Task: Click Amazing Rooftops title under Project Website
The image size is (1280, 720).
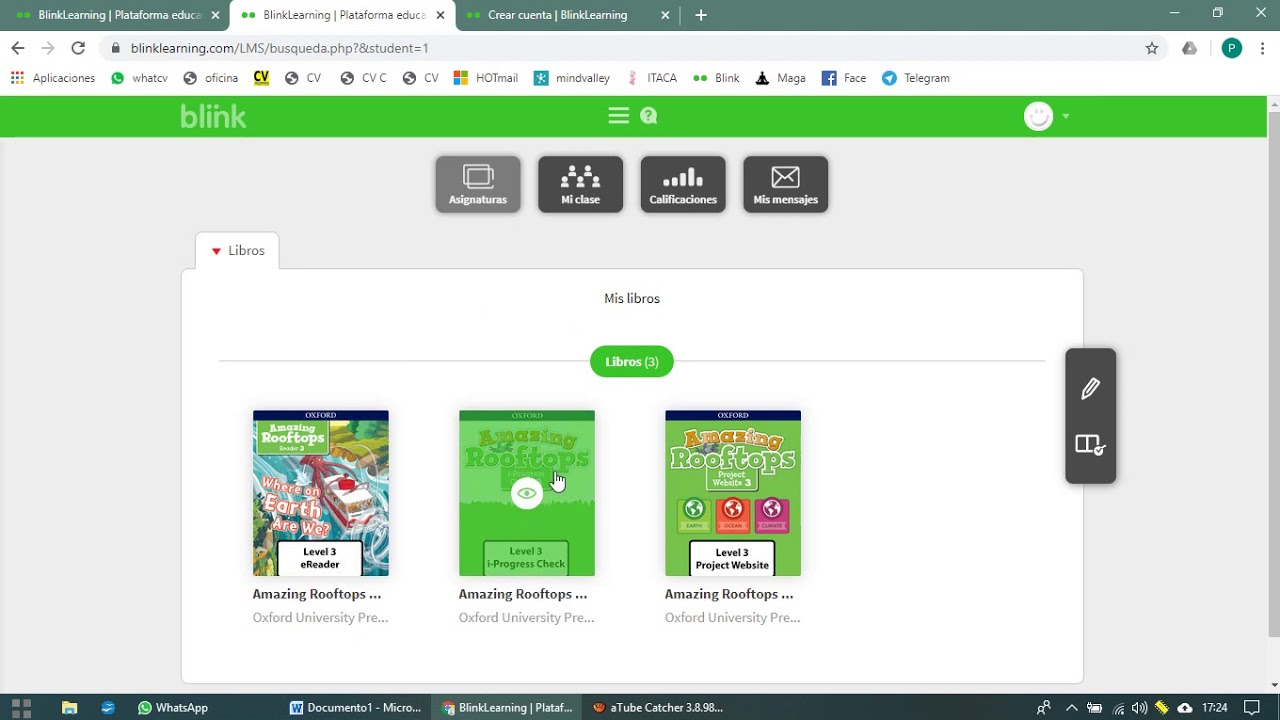Action: coord(729,594)
